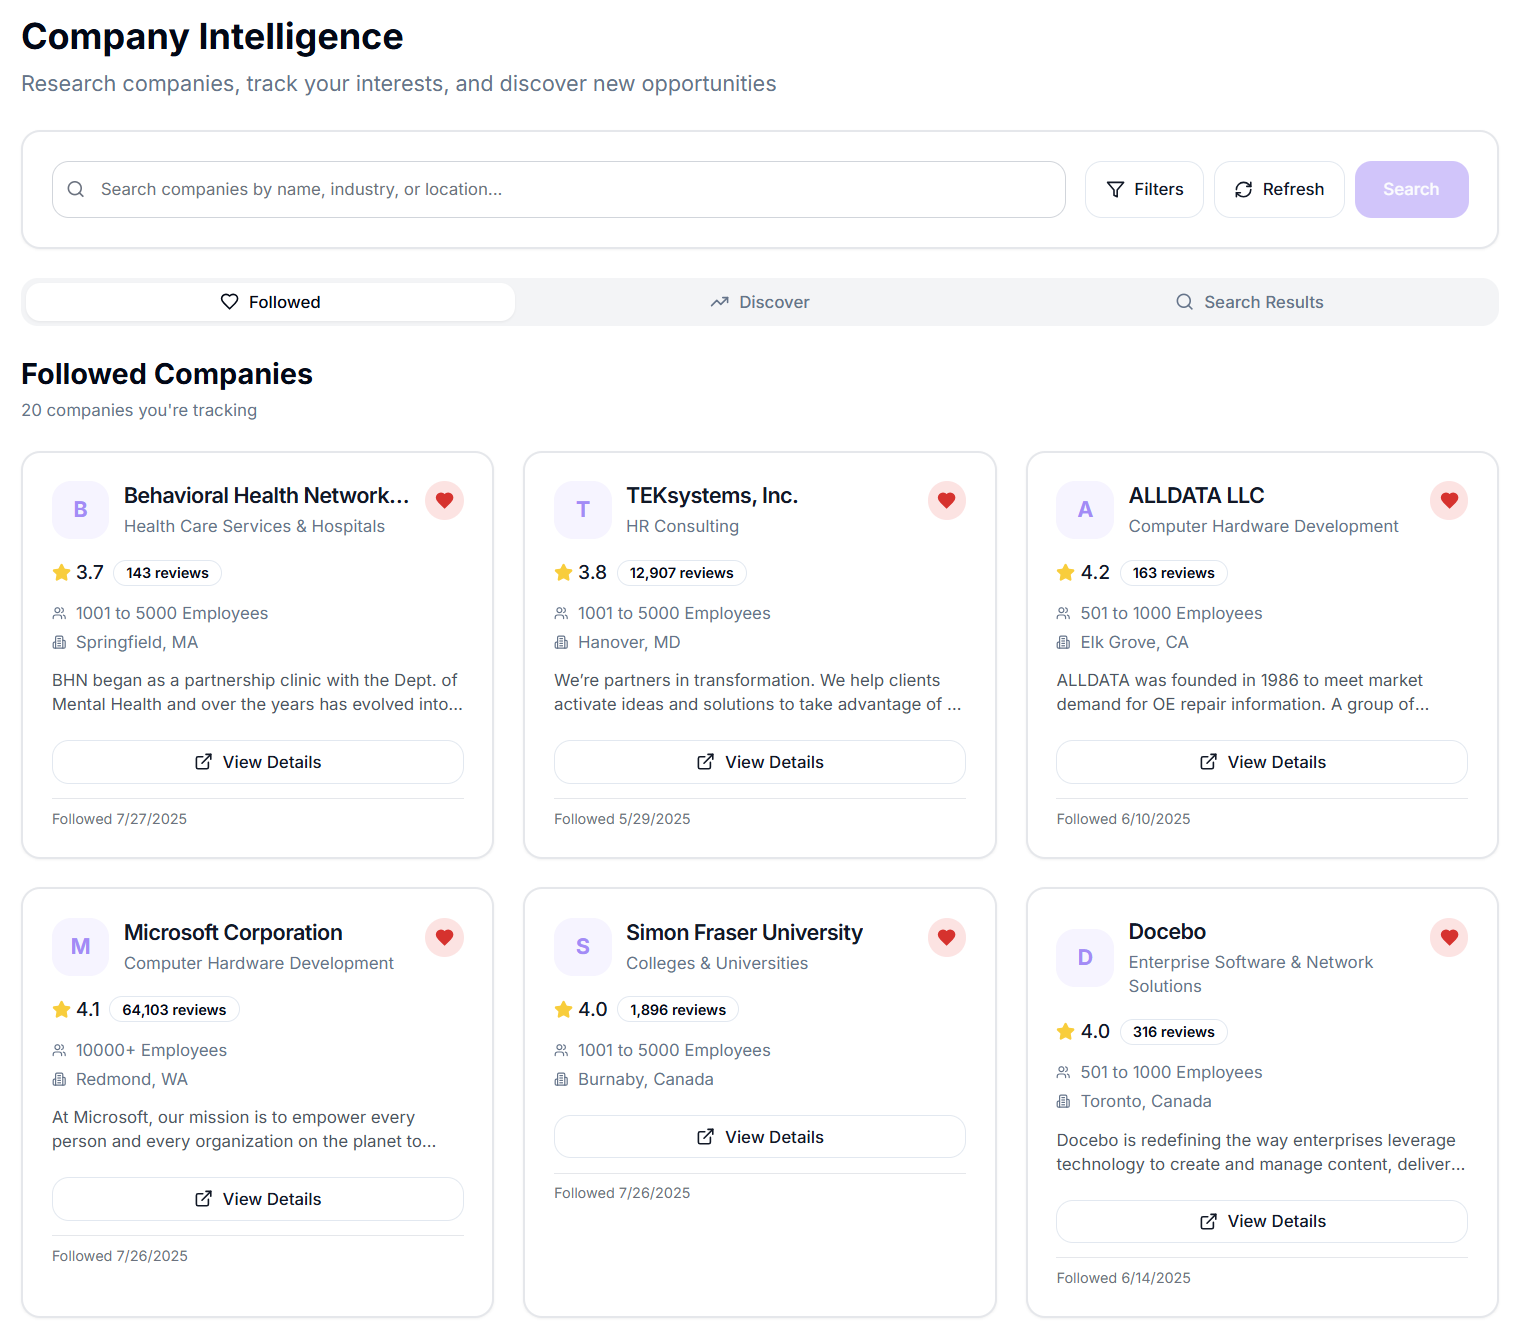
Task: Open the Search Results tab
Action: 1250,302
